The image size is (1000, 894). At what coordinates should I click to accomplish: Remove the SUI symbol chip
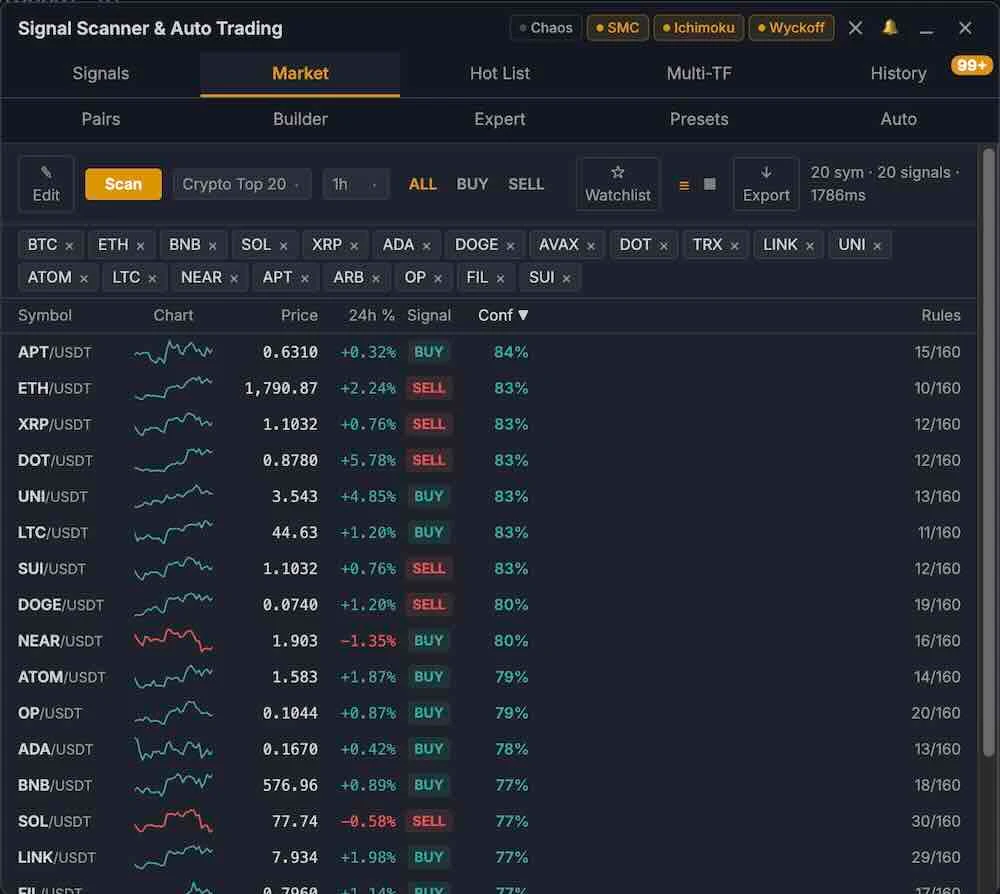coord(566,279)
